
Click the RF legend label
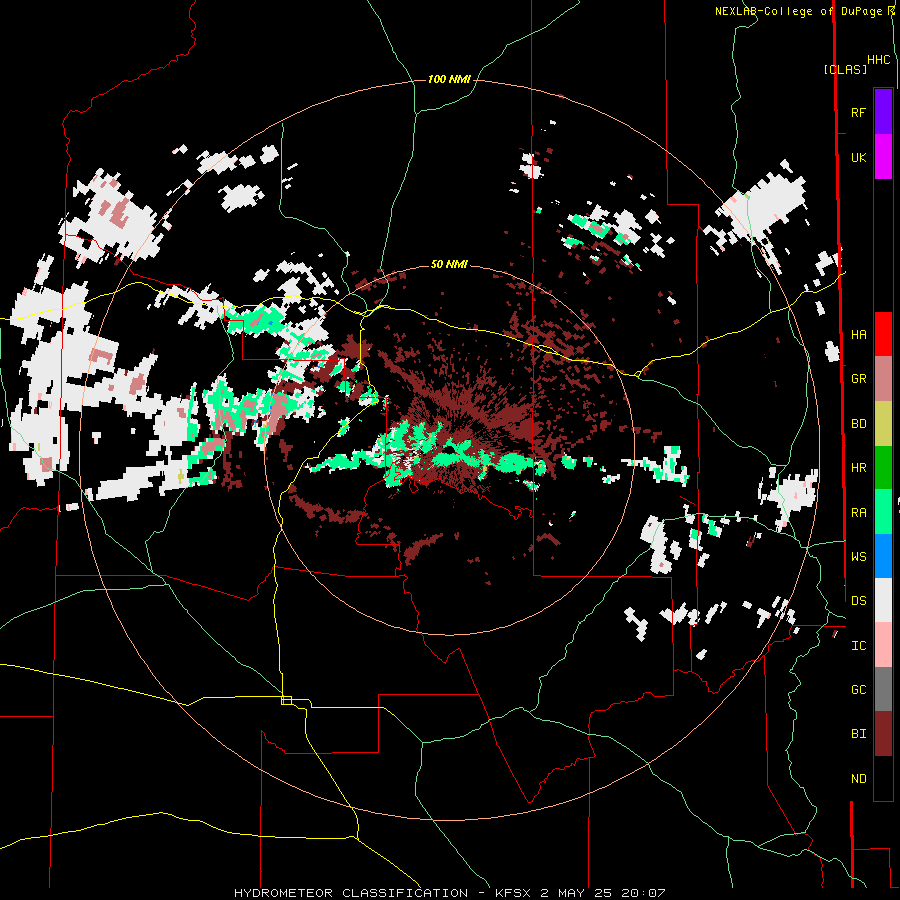(858, 112)
